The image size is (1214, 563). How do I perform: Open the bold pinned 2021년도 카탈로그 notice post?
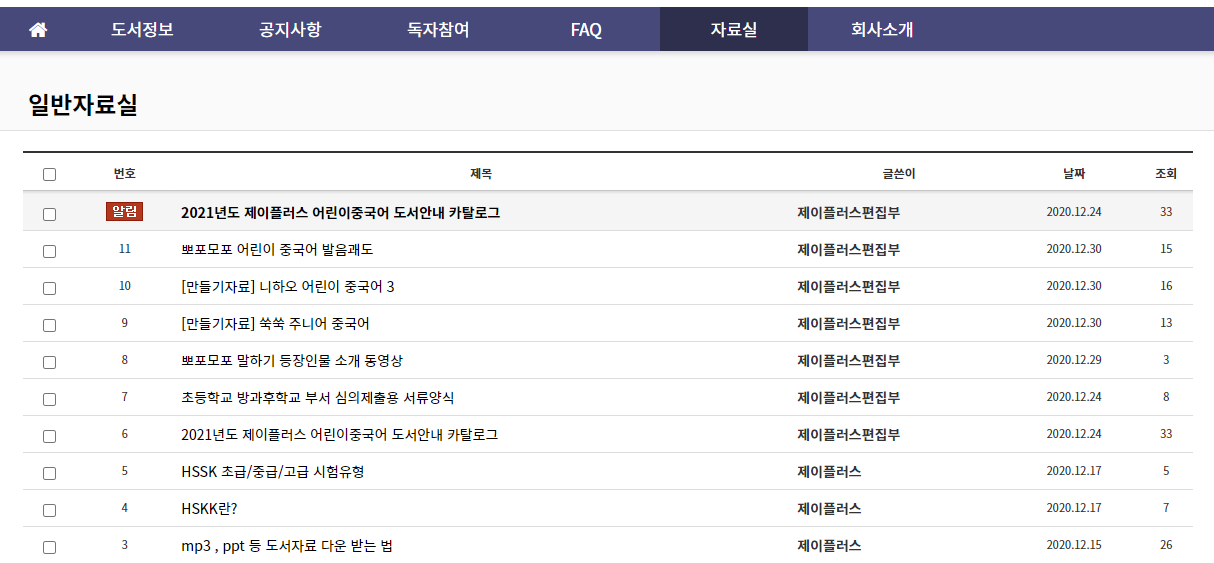coord(340,213)
